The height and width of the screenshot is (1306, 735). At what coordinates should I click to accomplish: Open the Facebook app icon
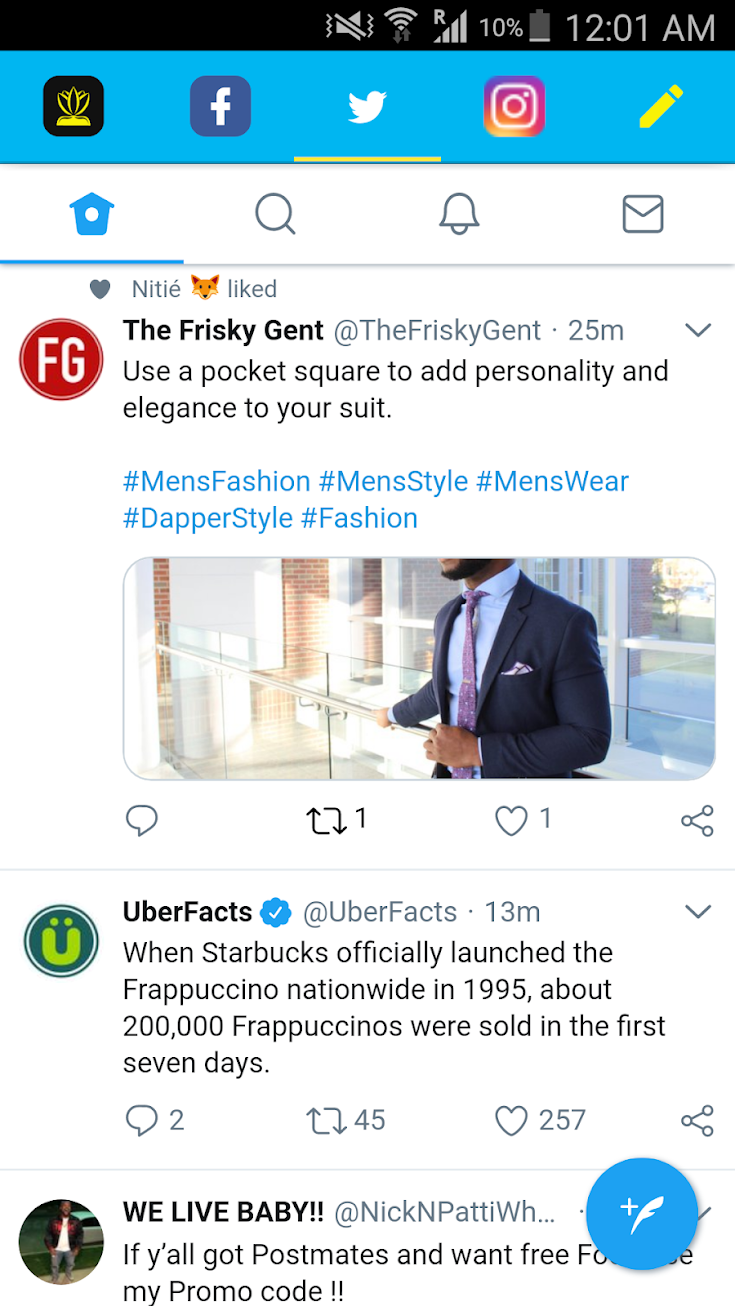(x=220, y=106)
